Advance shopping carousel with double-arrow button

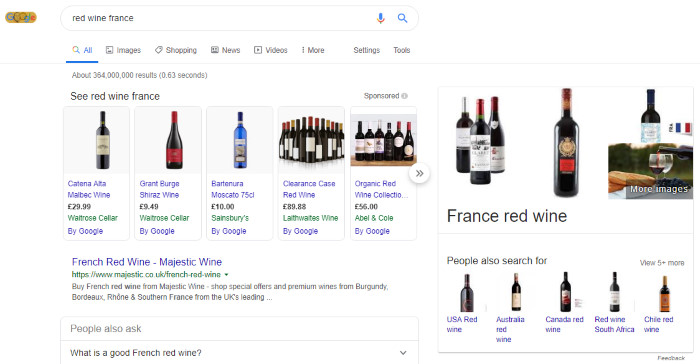click(419, 173)
